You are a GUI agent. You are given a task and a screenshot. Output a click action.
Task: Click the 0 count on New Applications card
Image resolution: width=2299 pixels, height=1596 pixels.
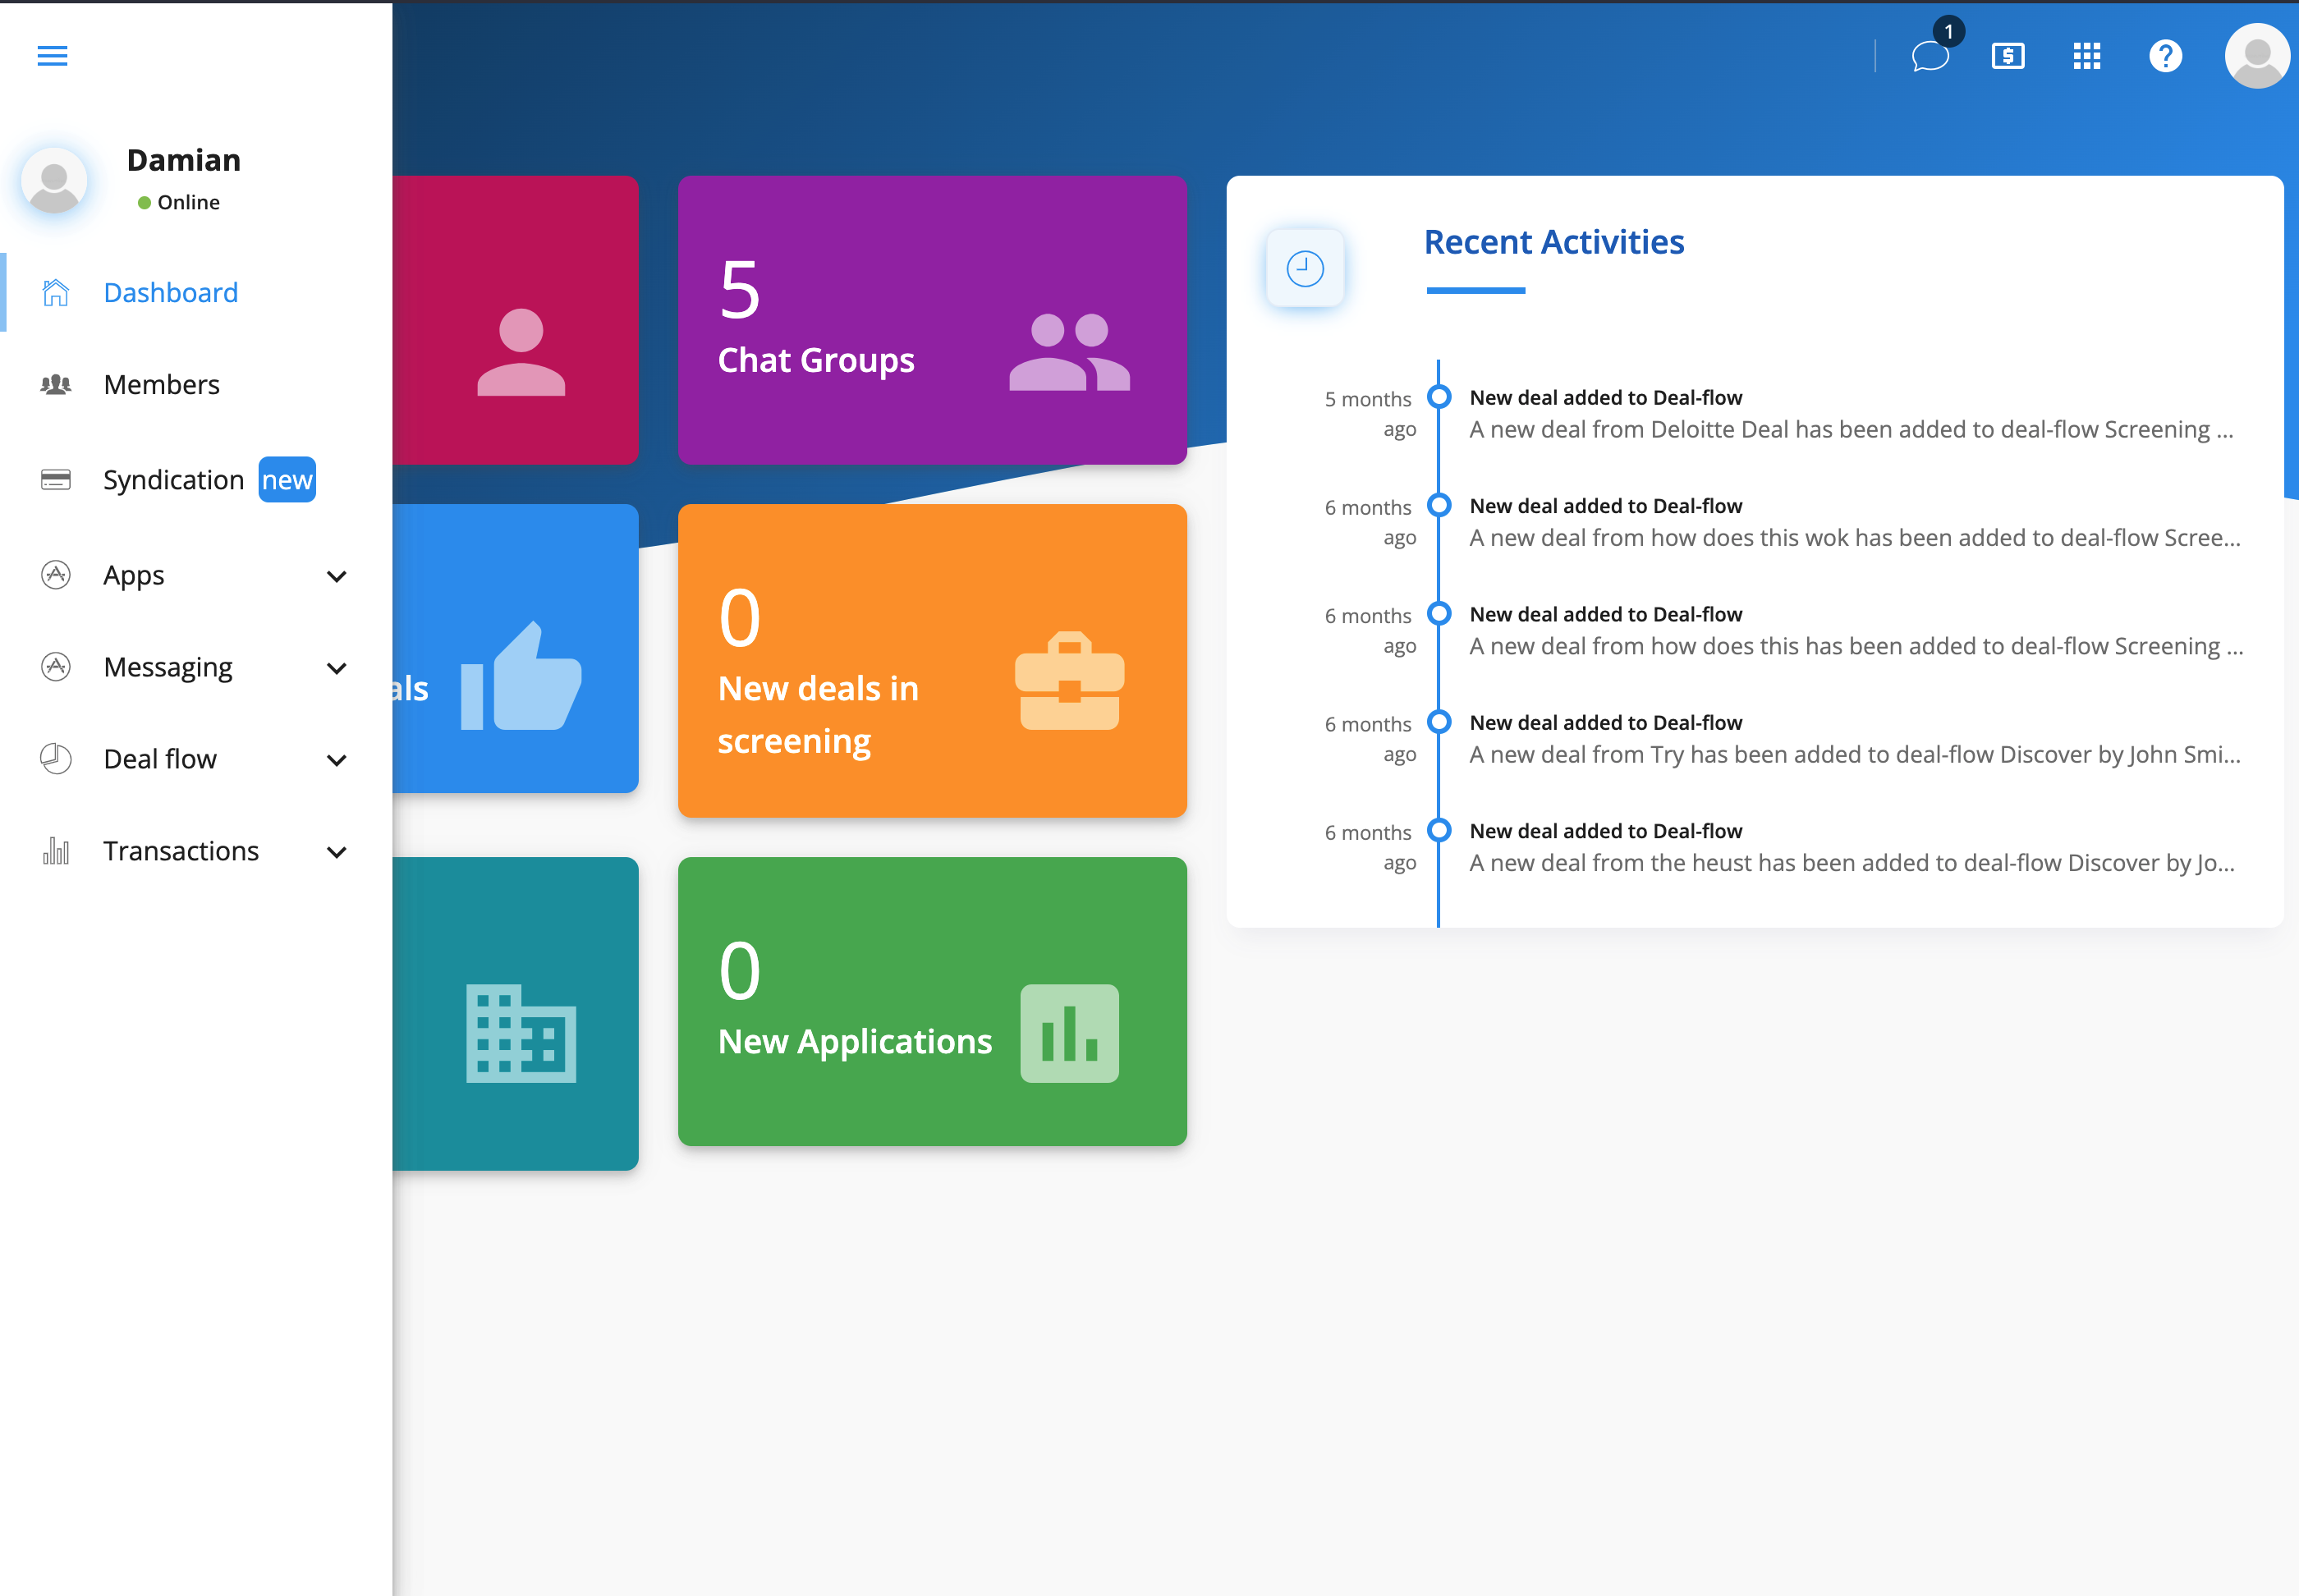[x=740, y=971]
